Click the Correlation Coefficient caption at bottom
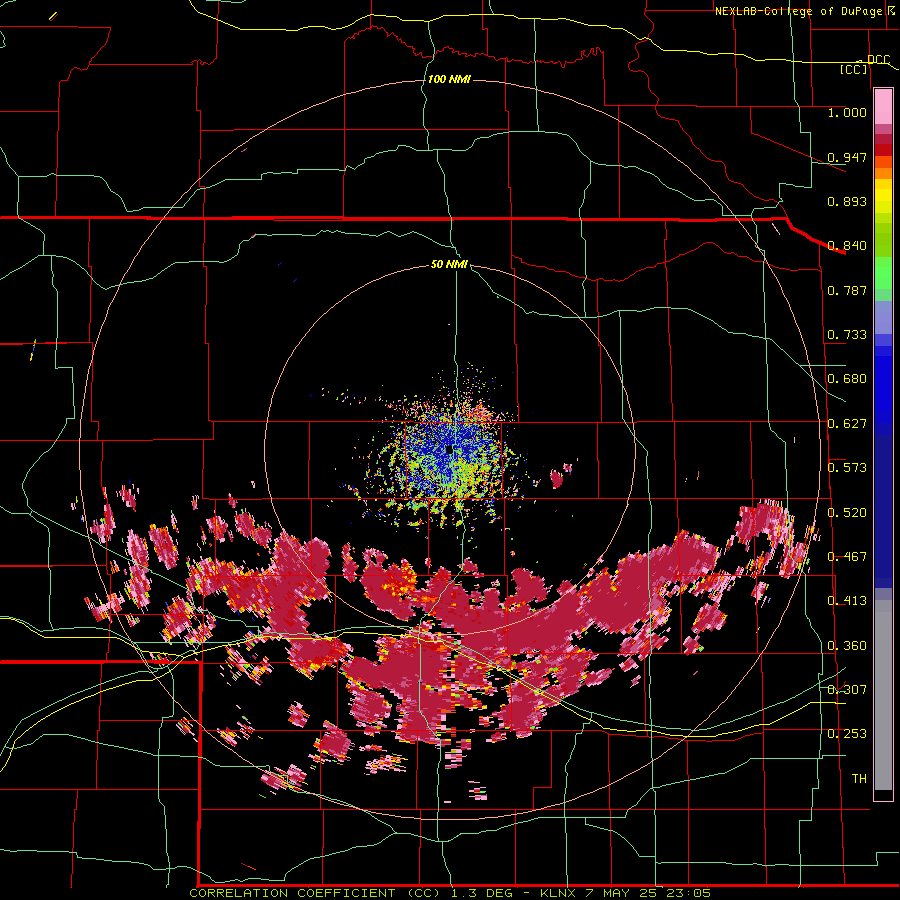 (450, 893)
